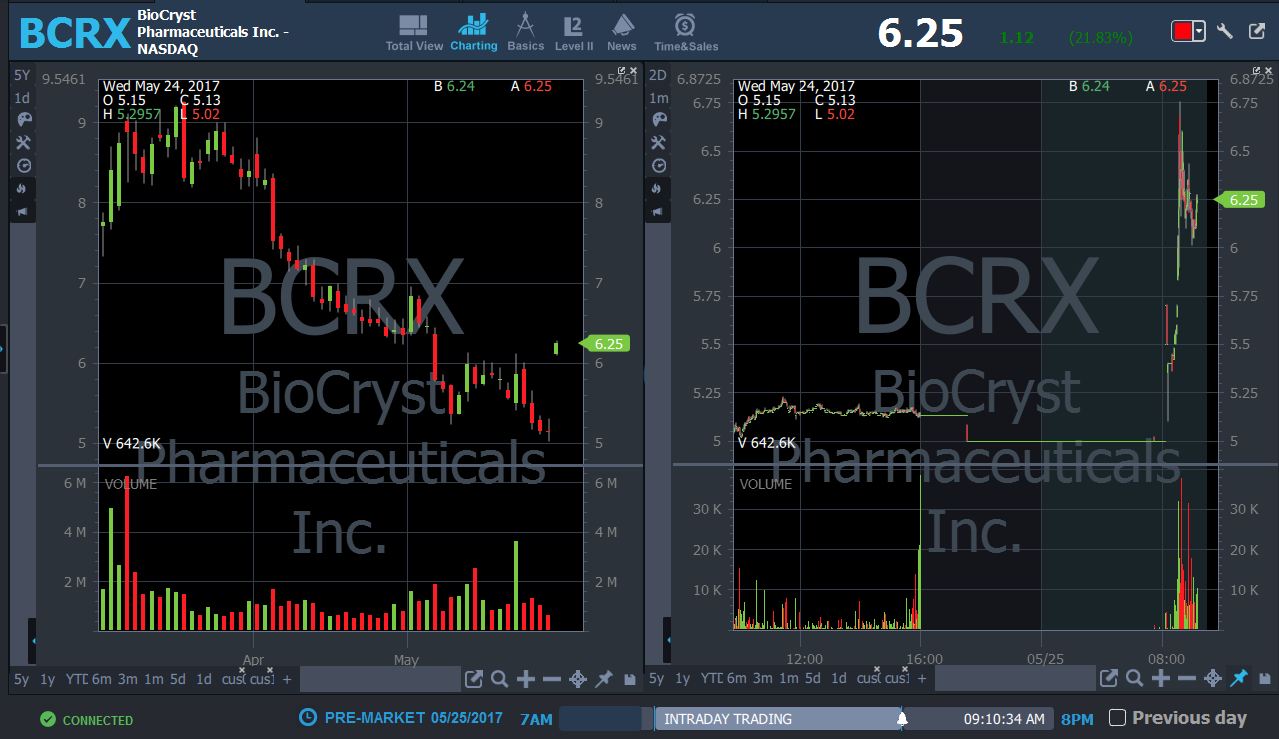Set right chart range to 1y
This screenshot has width=1279, height=739.
click(682, 679)
